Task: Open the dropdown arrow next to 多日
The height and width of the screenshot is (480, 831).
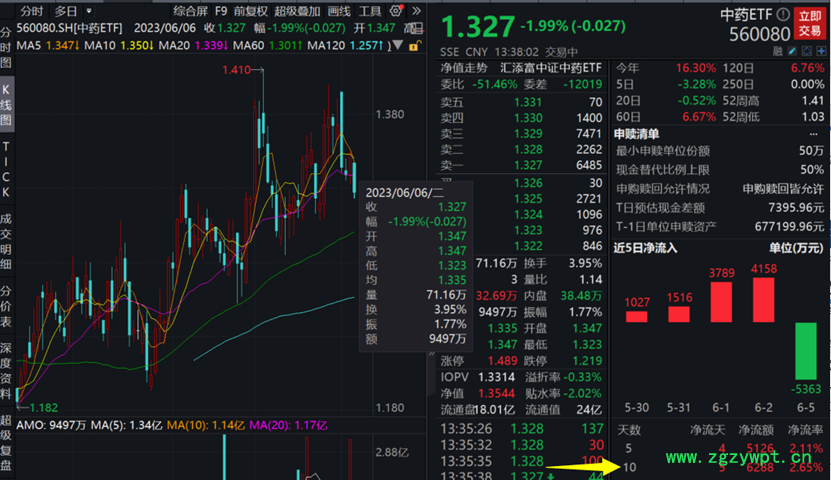Action: point(90,11)
